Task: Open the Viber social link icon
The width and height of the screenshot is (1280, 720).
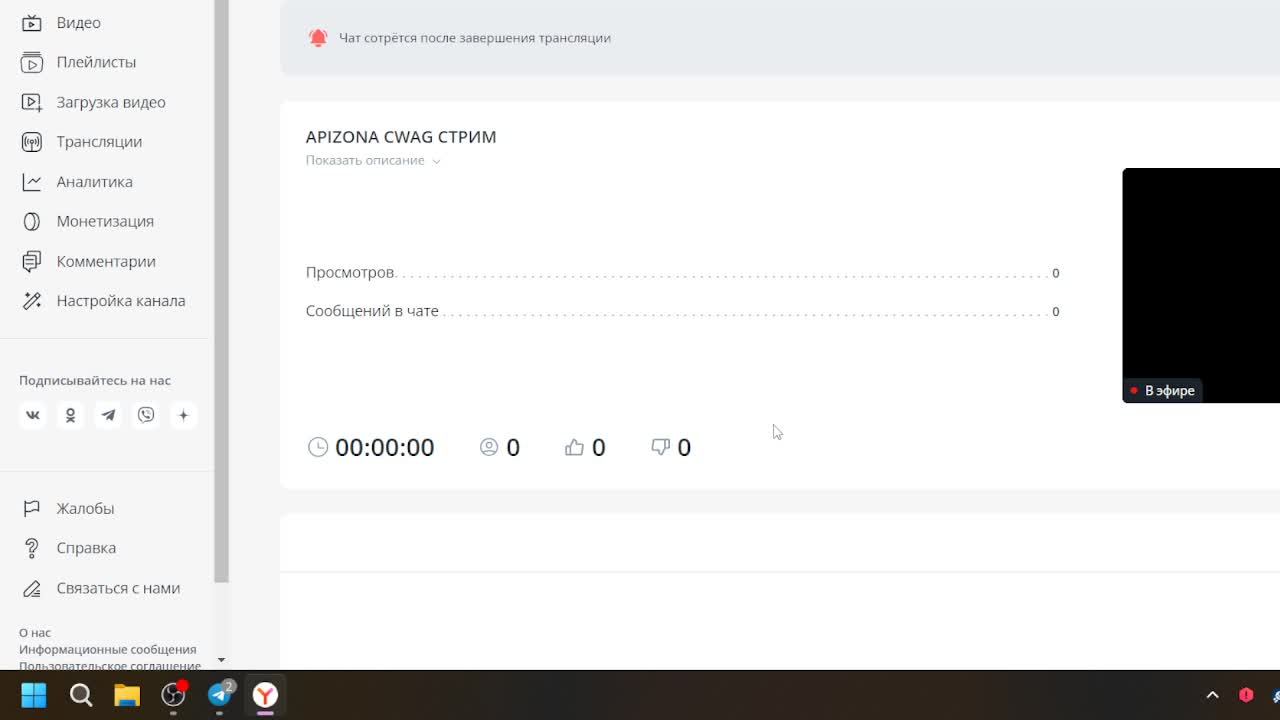Action: [x=146, y=415]
